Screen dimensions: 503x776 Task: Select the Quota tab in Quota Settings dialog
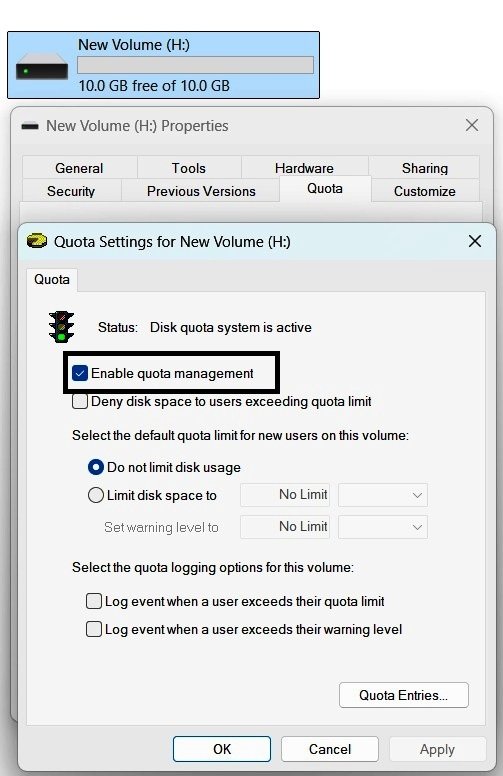(51, 280)
